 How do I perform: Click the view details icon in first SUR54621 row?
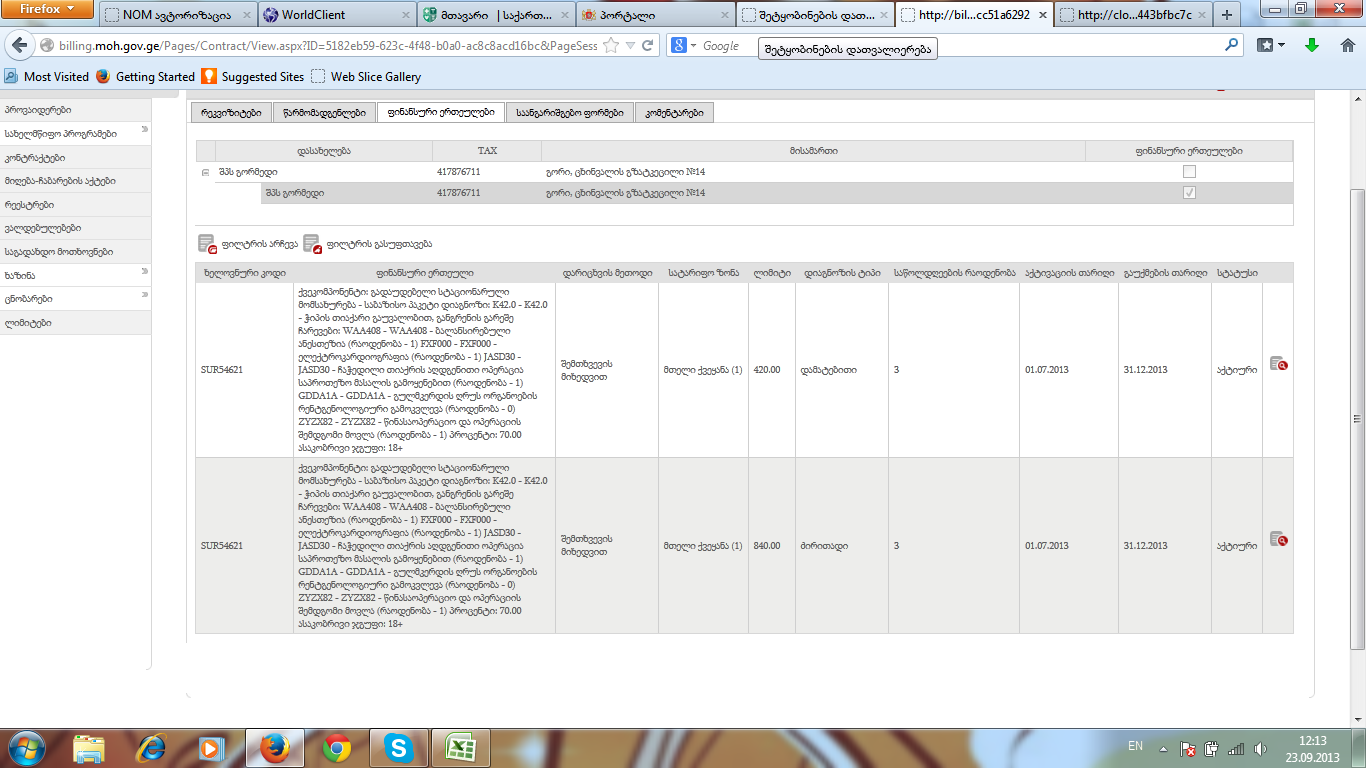[x=1277, y=364]
